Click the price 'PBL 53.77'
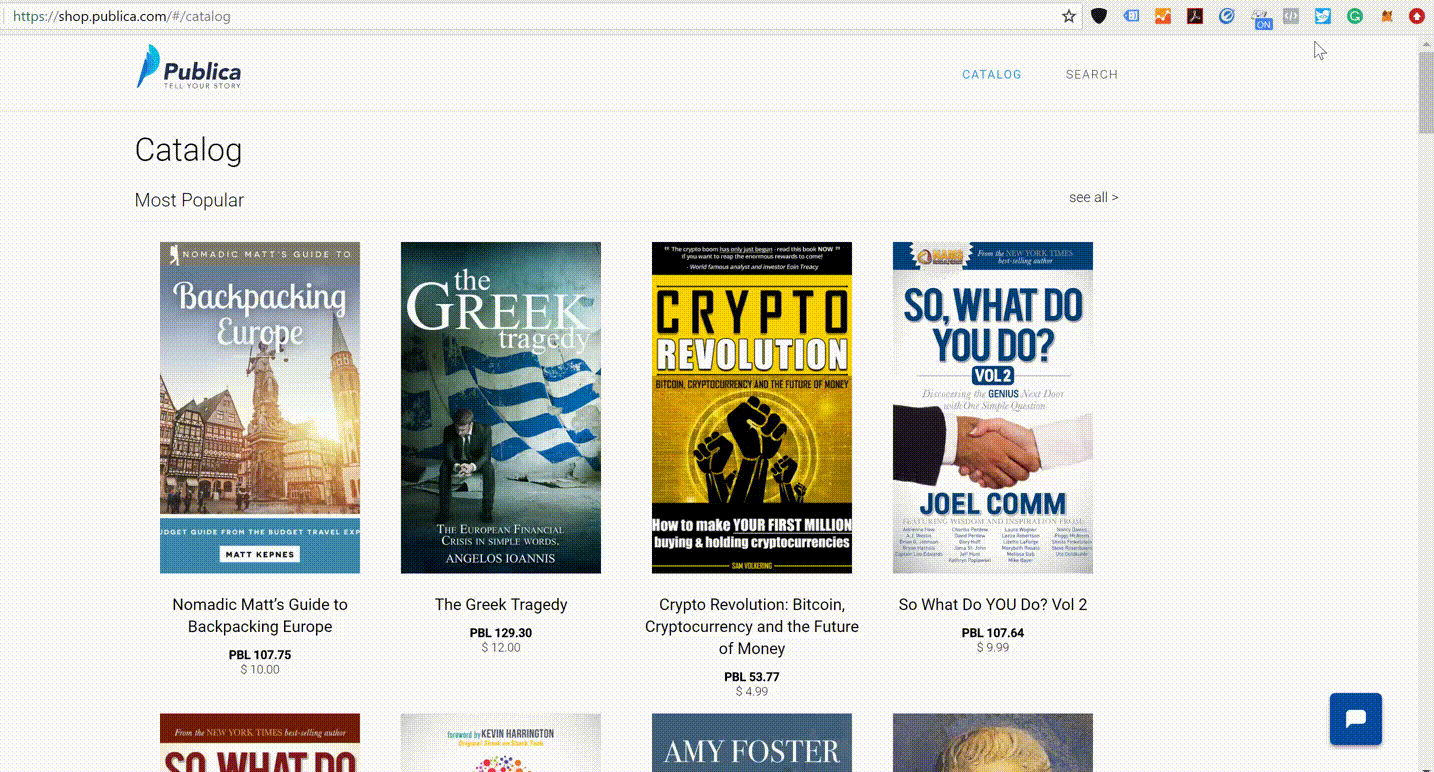Viewport: 1434px width, 772px height. (x=752, y=677)
